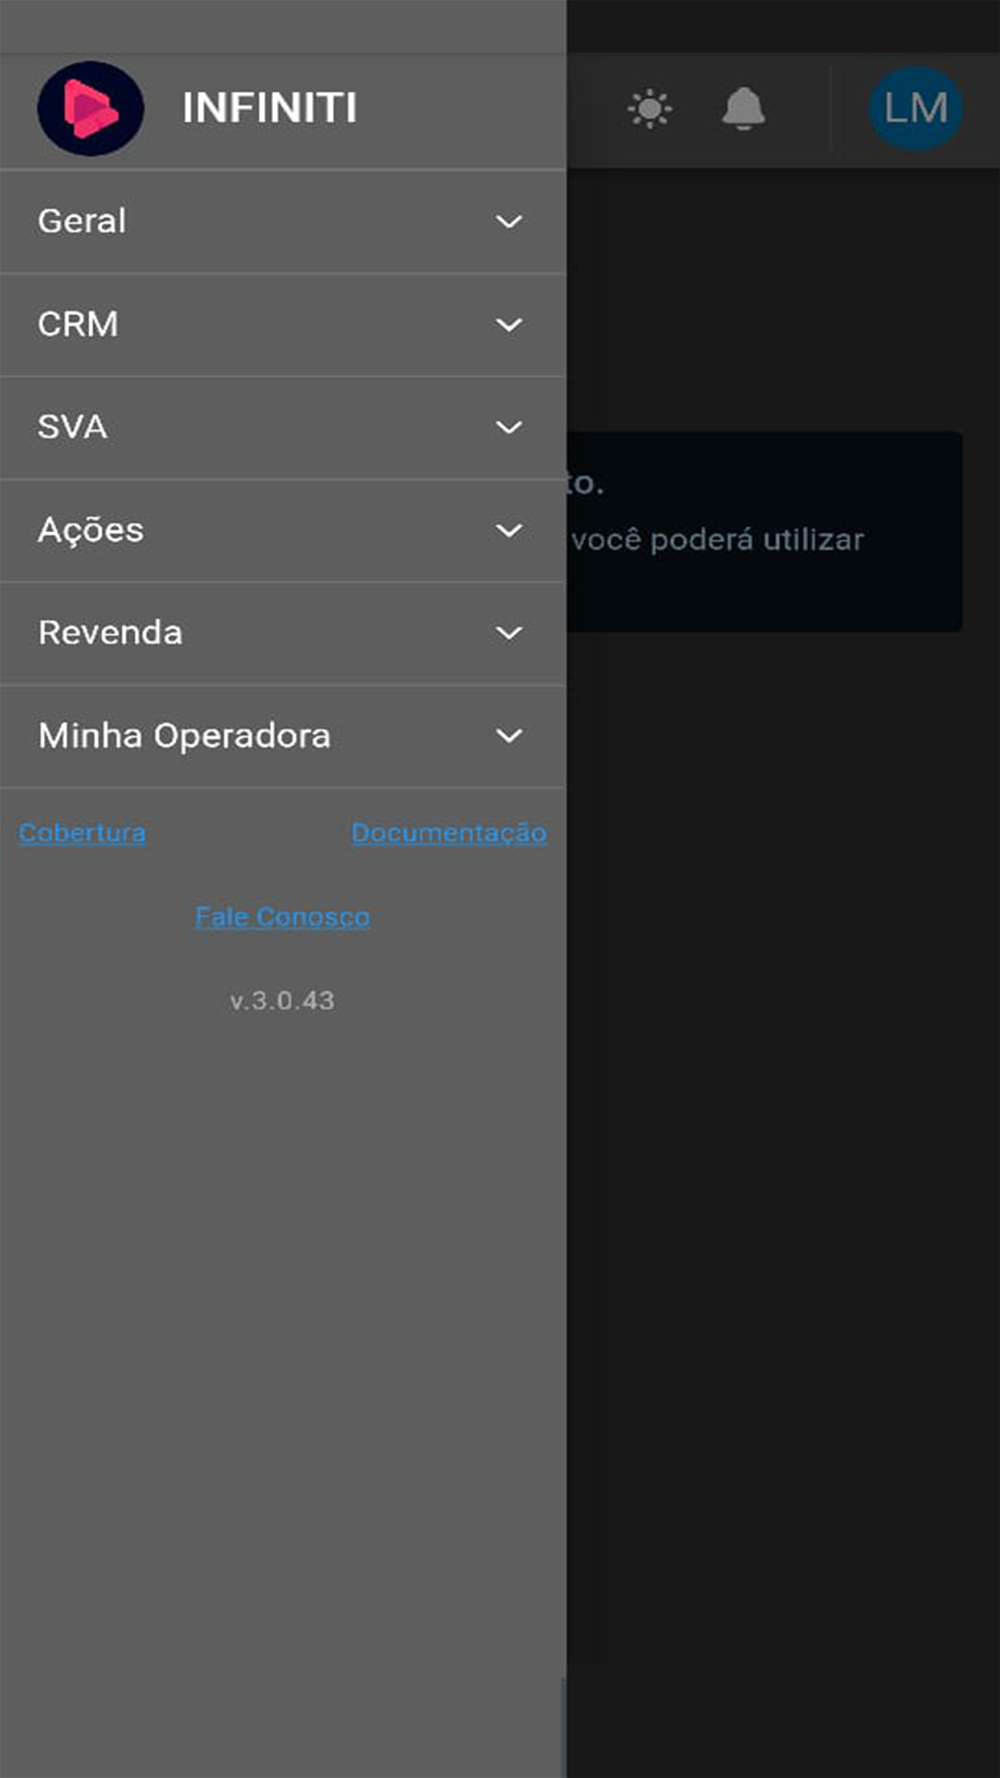The height and width of the screenshot is (1778, 1000).
Task: Open the Geral menu section
Action: (82, 221)
